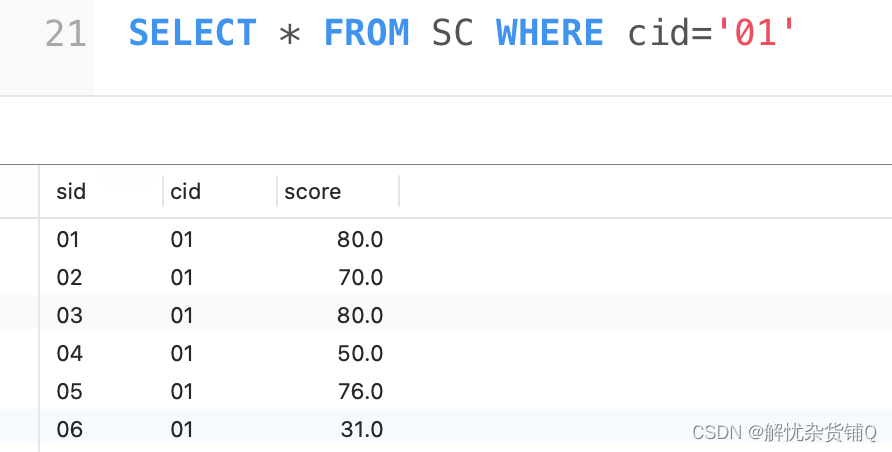Click the cid column header
This screenshot has height=452, width=892.
pos(185,191)
